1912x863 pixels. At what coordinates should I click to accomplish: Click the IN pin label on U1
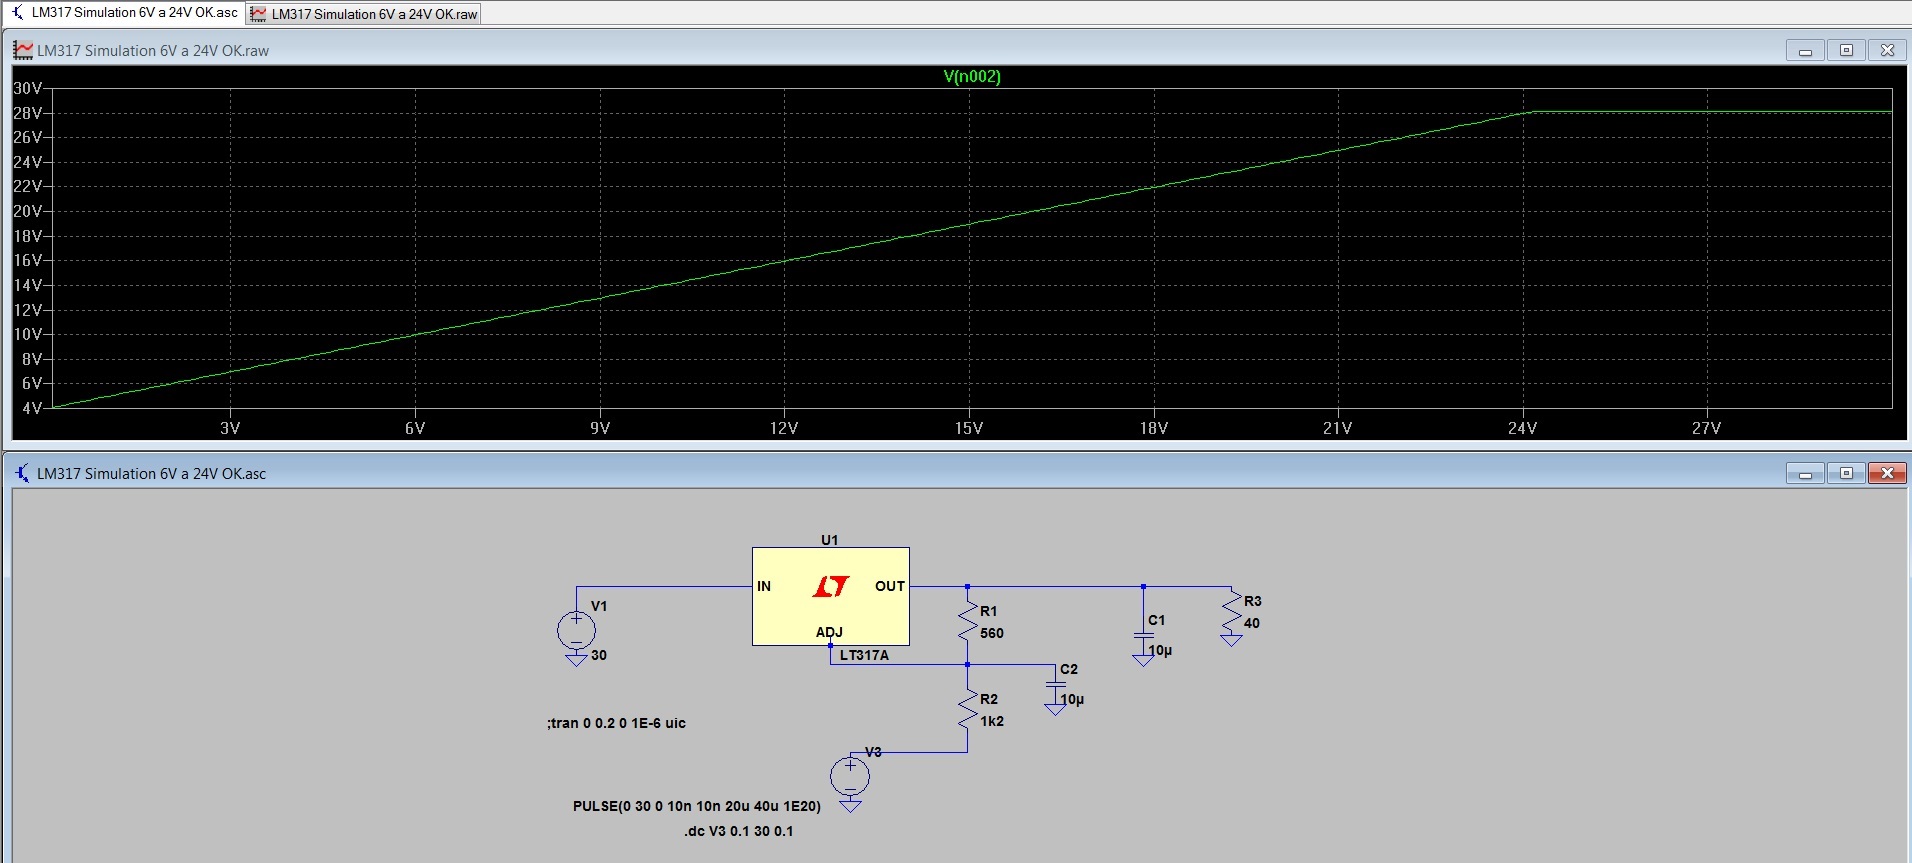click(x=764, y=586)
